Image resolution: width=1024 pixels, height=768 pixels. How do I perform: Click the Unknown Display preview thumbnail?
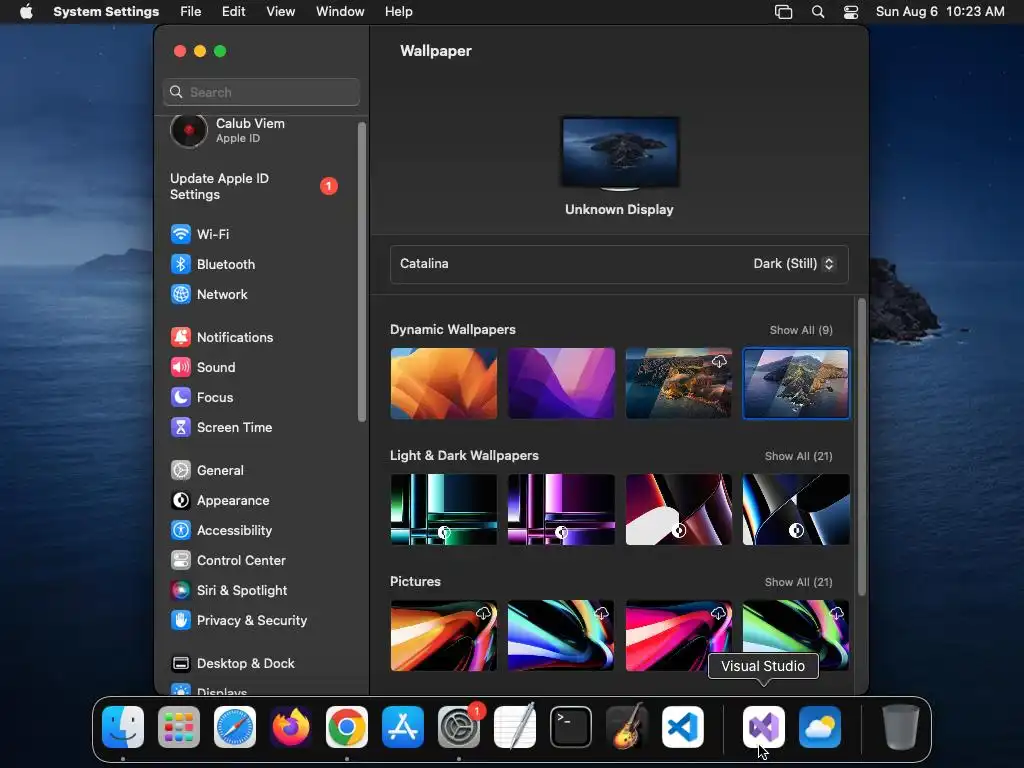620,153
